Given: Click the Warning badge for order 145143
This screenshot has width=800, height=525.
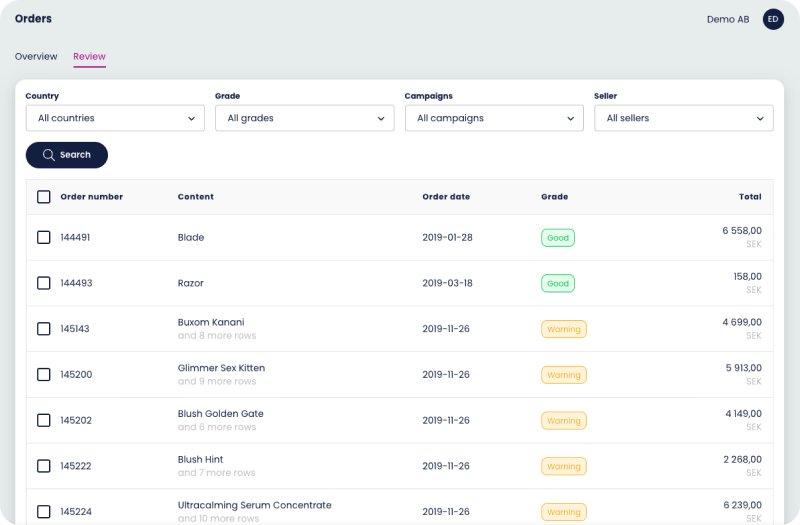Looking at the screenshot, I should click(x=563, y=329).
